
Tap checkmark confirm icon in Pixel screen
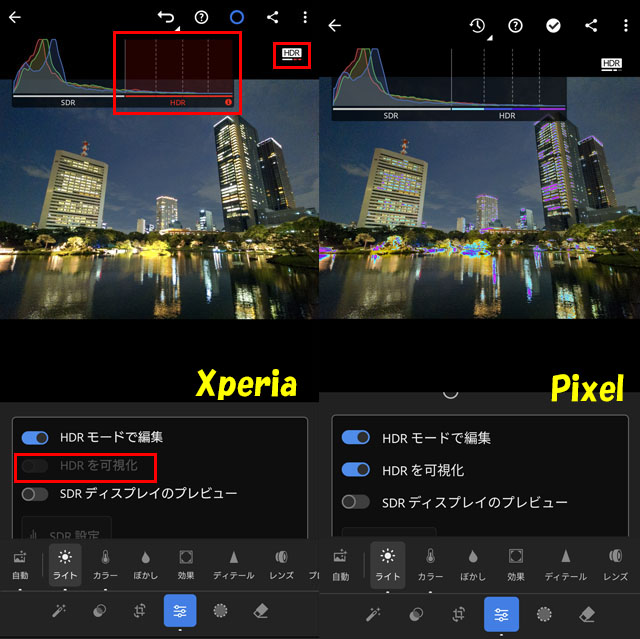coord(553,26)
